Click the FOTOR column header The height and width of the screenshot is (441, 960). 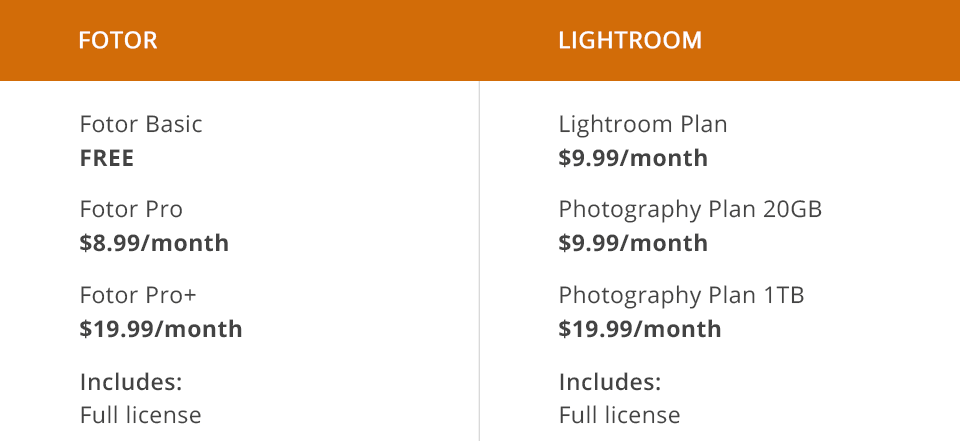[x=118, y=41]
